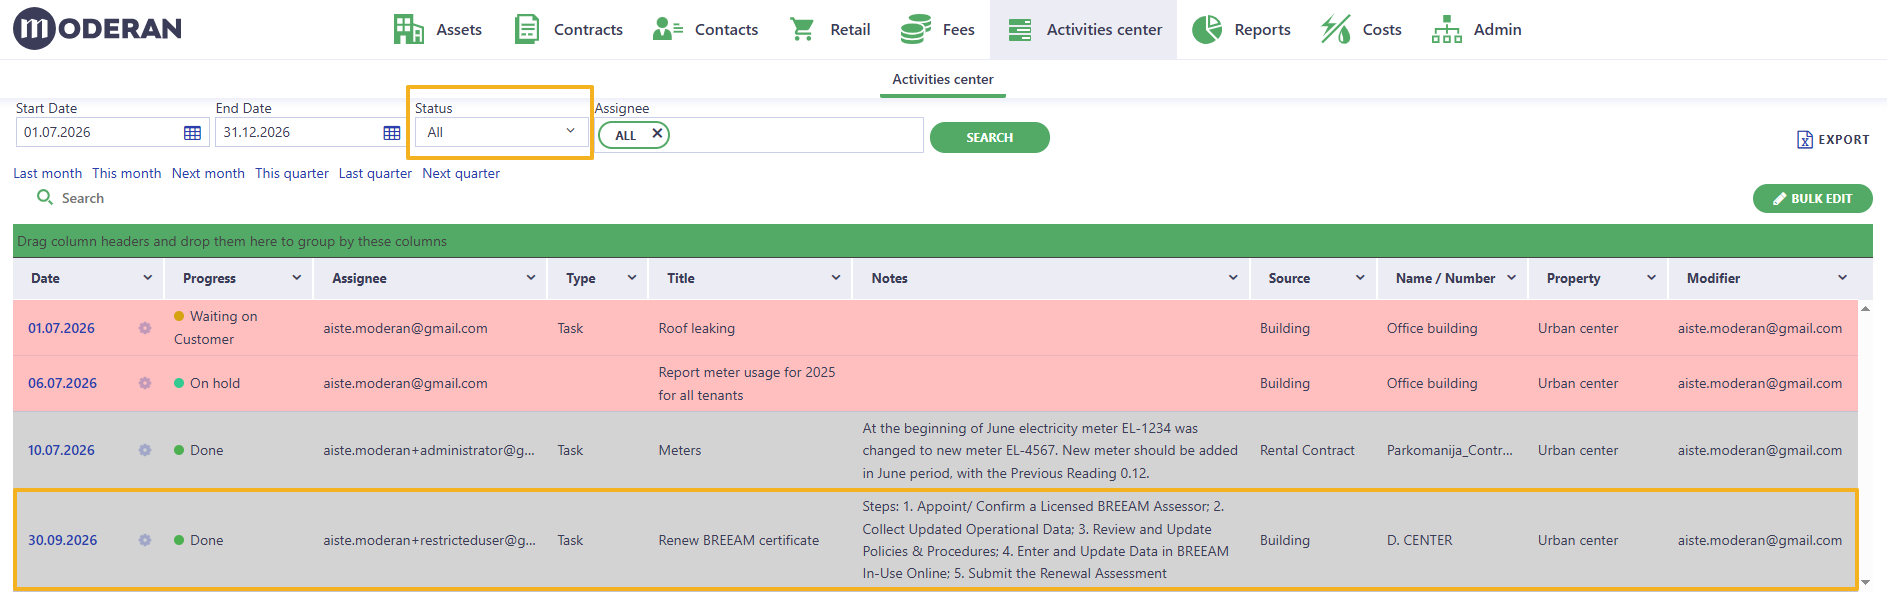This screenshot has height=603, width=1887.
Task: Click the Admin hierarchy icon
Action: (1446, 29)
